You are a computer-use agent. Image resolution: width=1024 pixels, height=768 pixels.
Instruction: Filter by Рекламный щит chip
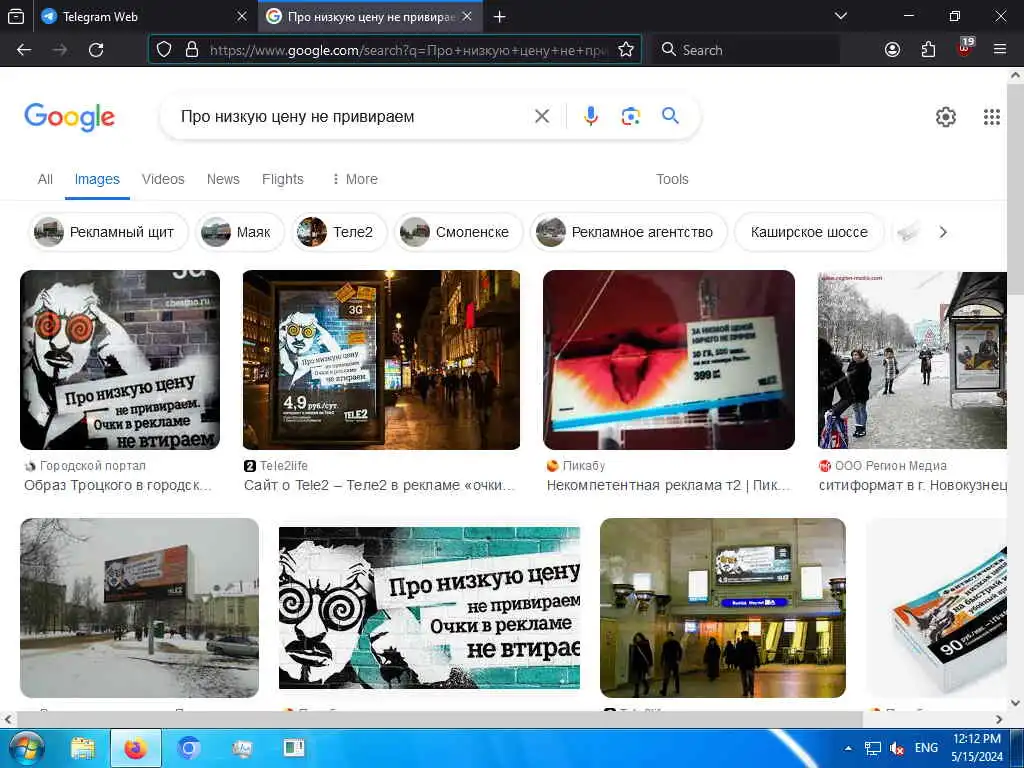(108, 232)
